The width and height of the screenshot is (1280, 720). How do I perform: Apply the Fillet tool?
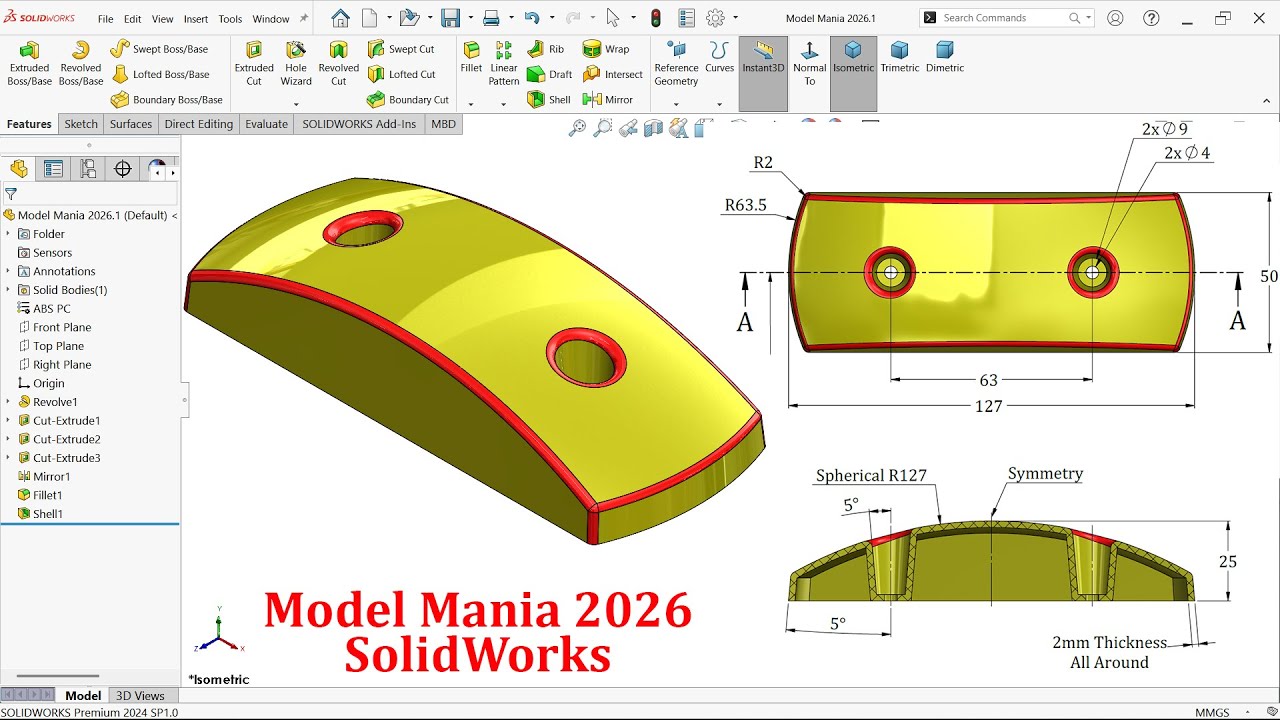471,58
